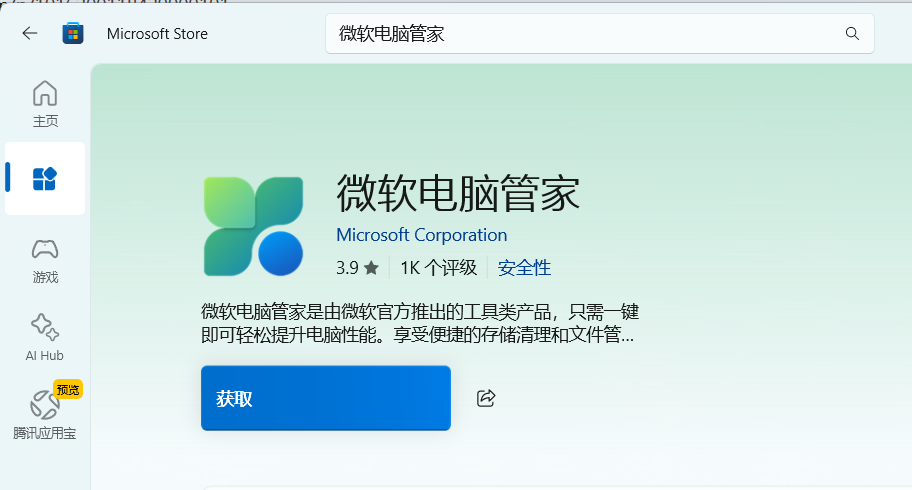Viewport: 912px width, 490px height.
Task: Open the 游戏 games section
Action: point(45,261)
